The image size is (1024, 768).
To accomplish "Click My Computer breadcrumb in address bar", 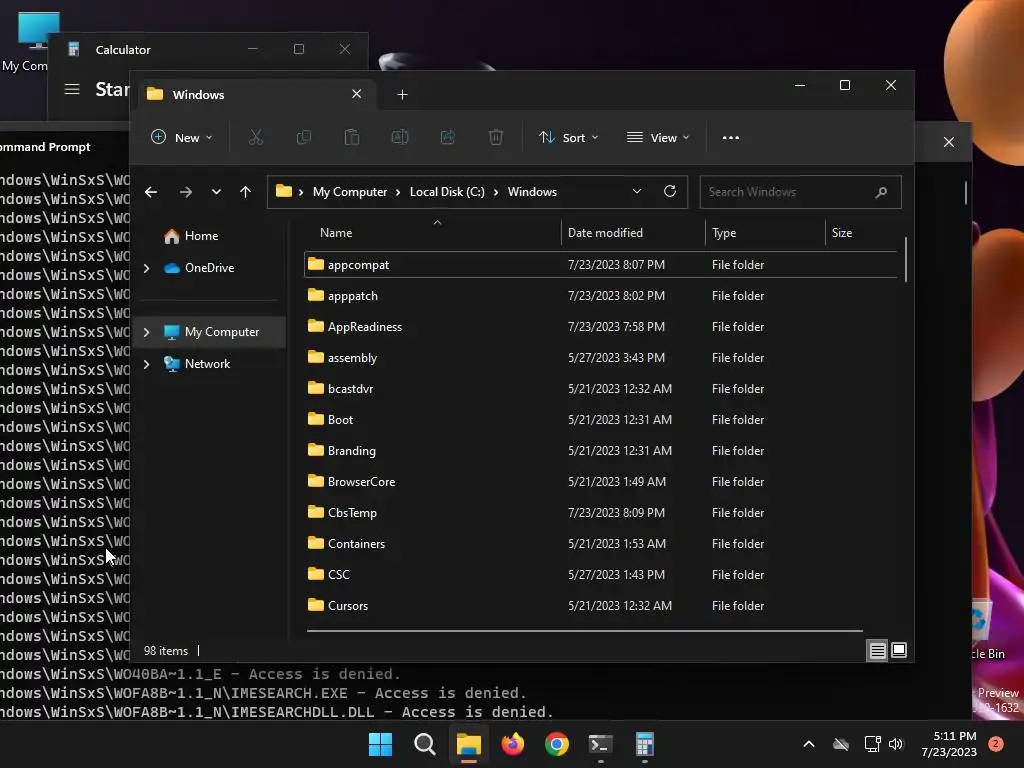I will [x=349, y=192].
